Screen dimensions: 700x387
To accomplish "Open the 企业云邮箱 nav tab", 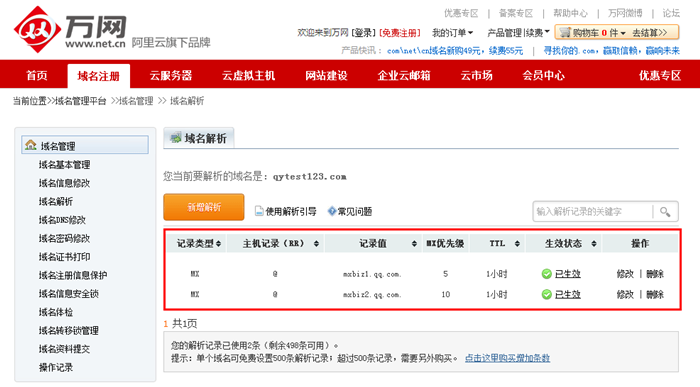I will tap(404, 75).
